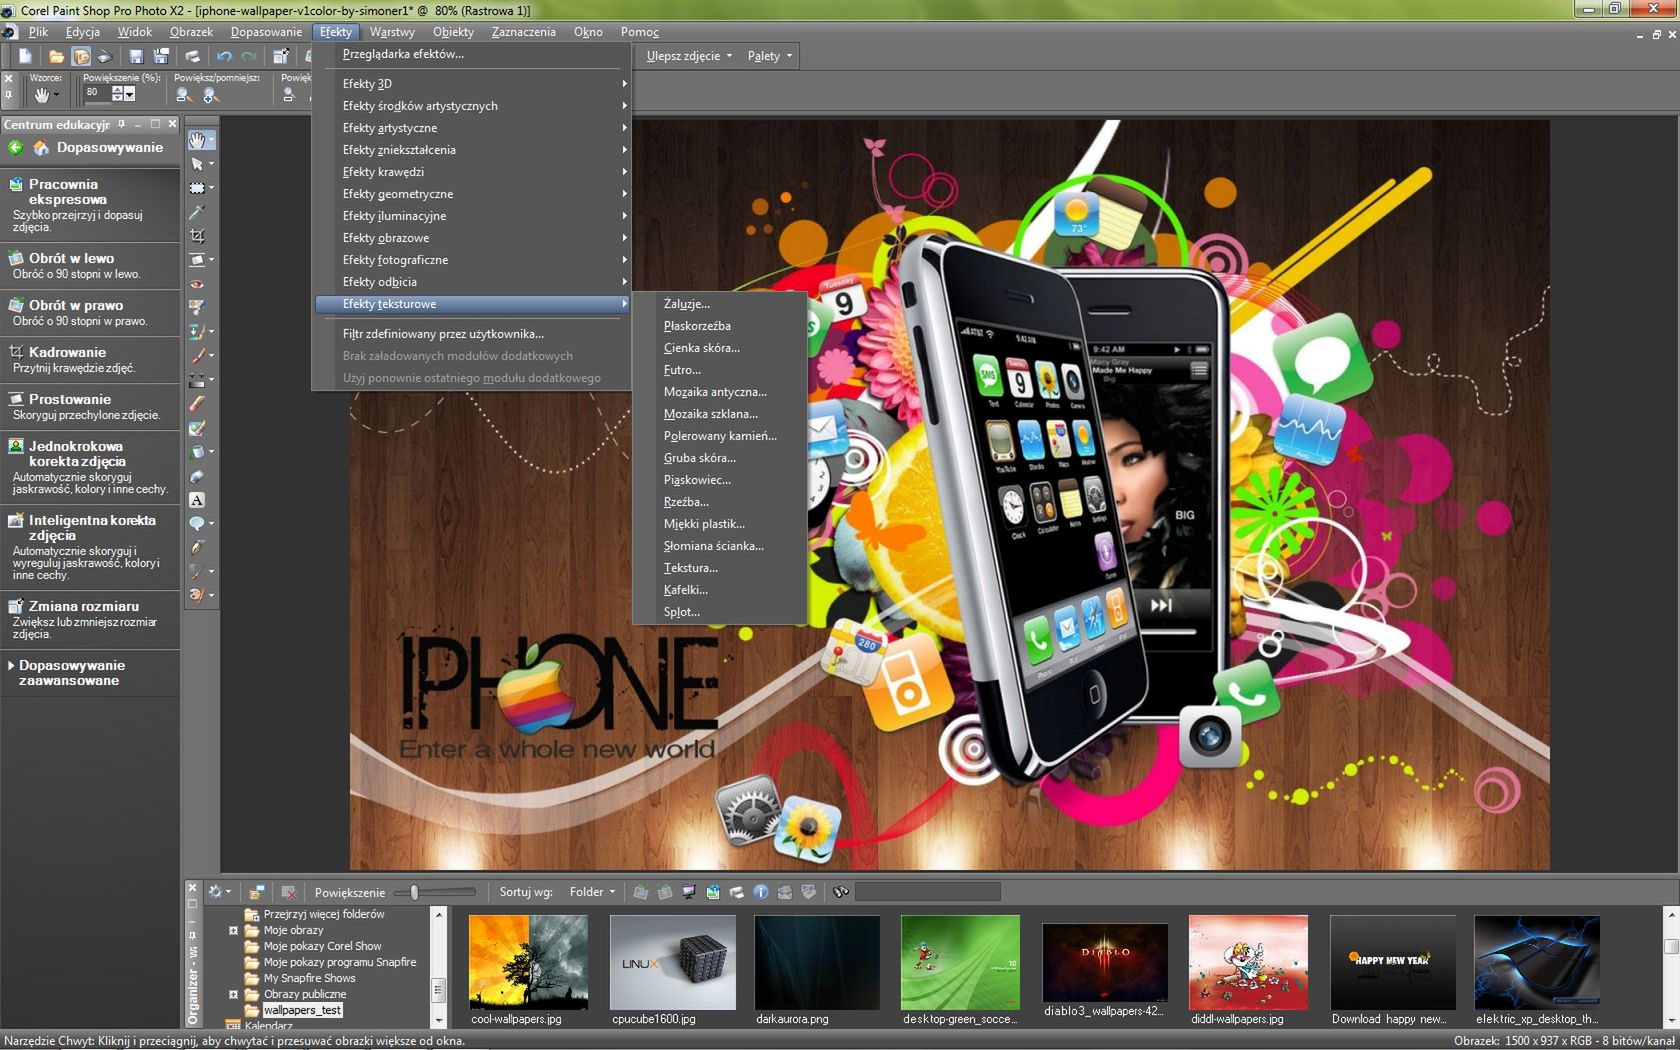Open the Palety dropdown
Viewport: 1680px width, 1050px height.
(769, 56)
